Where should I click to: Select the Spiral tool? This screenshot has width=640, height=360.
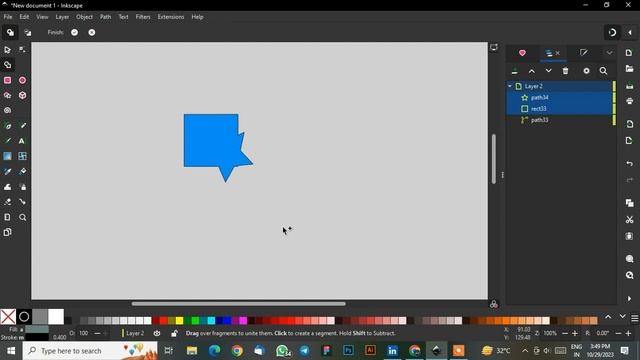(7, 110)
